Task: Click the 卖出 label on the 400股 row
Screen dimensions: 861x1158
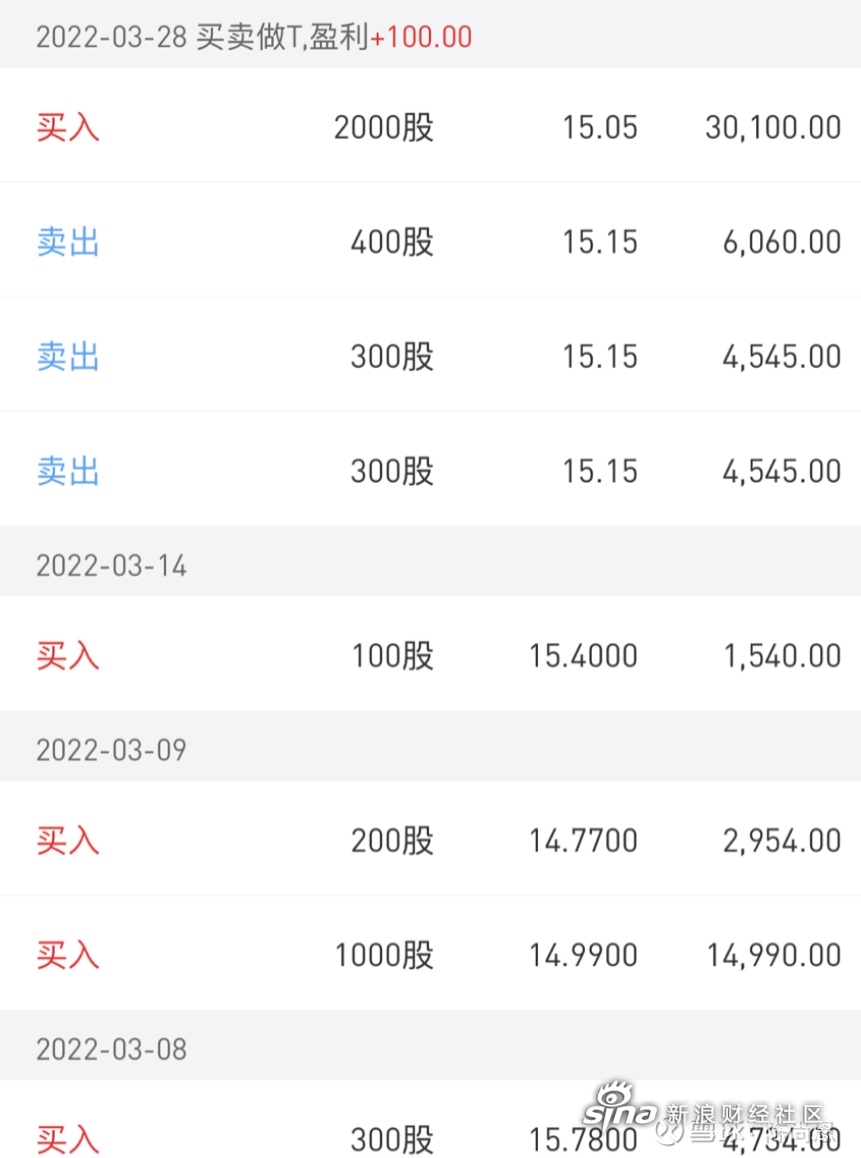Action: tap(68, 242)
